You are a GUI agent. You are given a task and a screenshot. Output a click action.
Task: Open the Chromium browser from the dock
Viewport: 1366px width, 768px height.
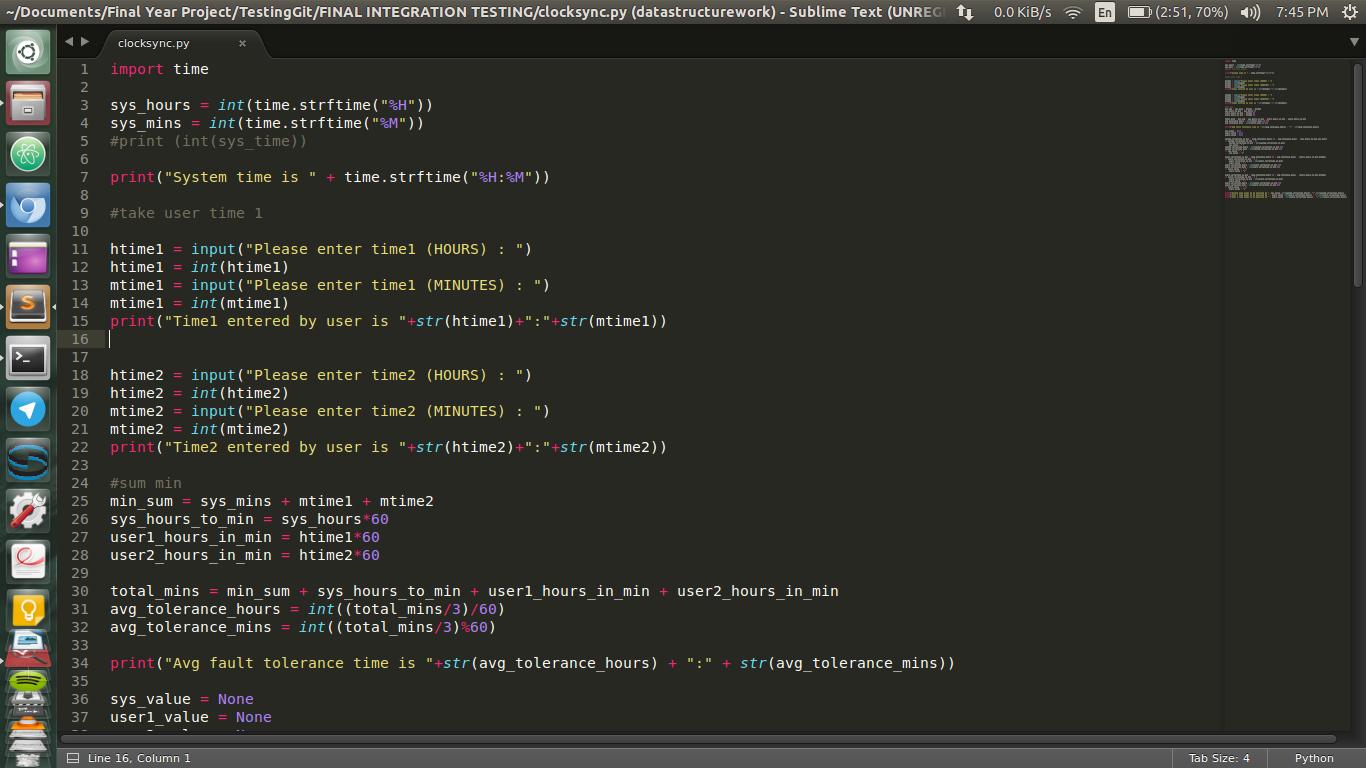tap(28, 205)
